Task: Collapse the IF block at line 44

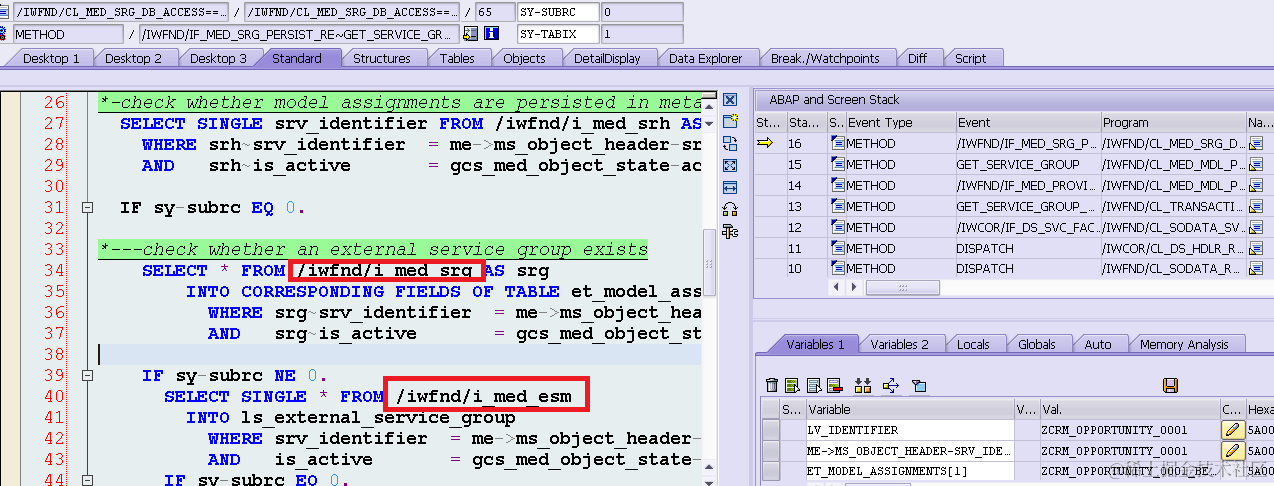Action: [x=88, y=480]
